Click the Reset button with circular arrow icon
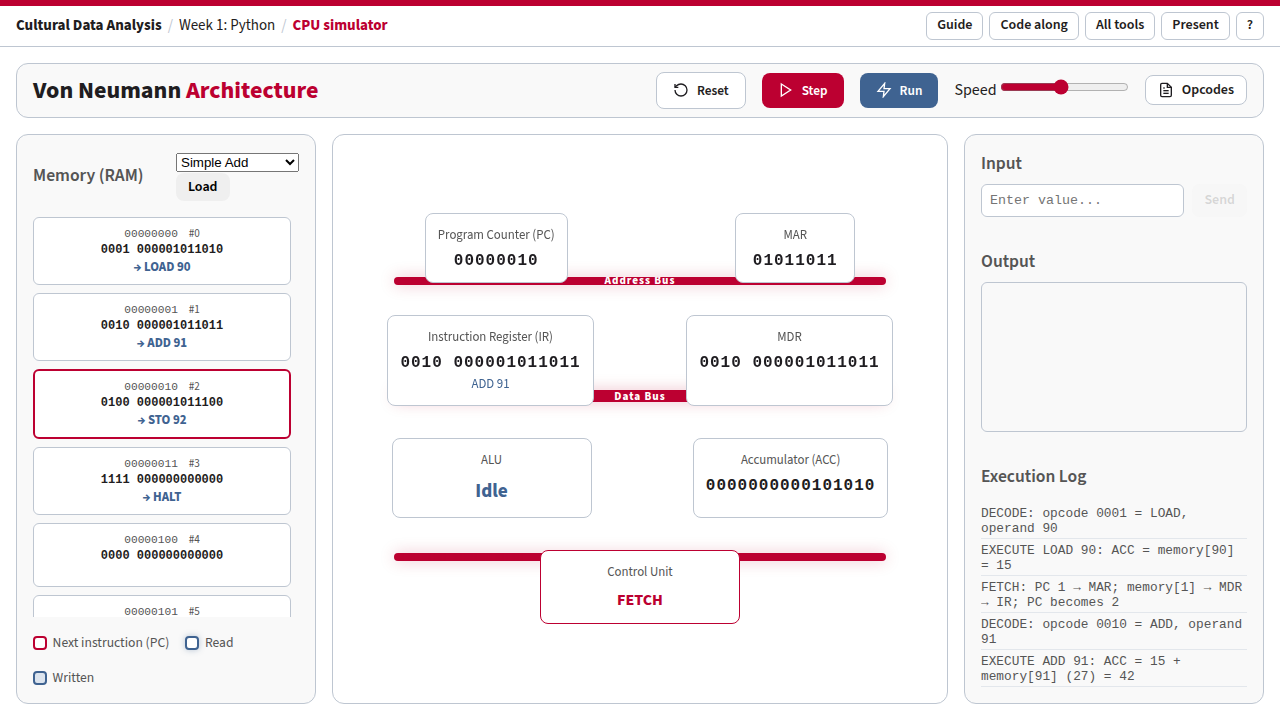This screenshot has height=720, width=1280. (x=701, y=90)
